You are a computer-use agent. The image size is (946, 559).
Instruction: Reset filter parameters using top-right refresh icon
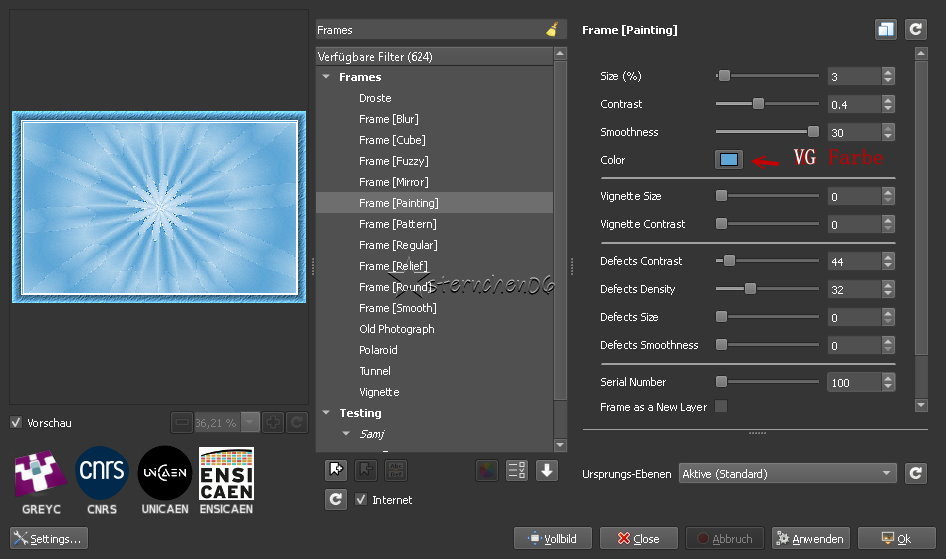tap(915, 30)
